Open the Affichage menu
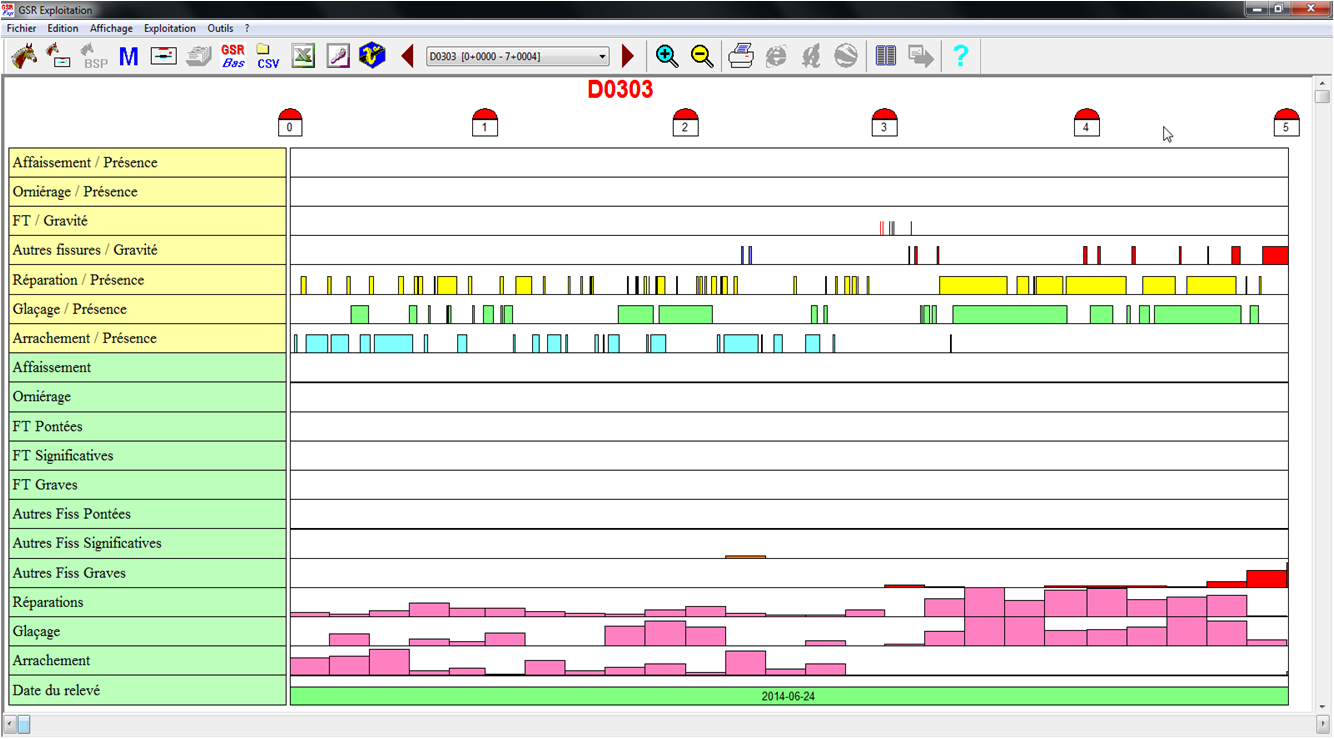 tap(111, 29)
